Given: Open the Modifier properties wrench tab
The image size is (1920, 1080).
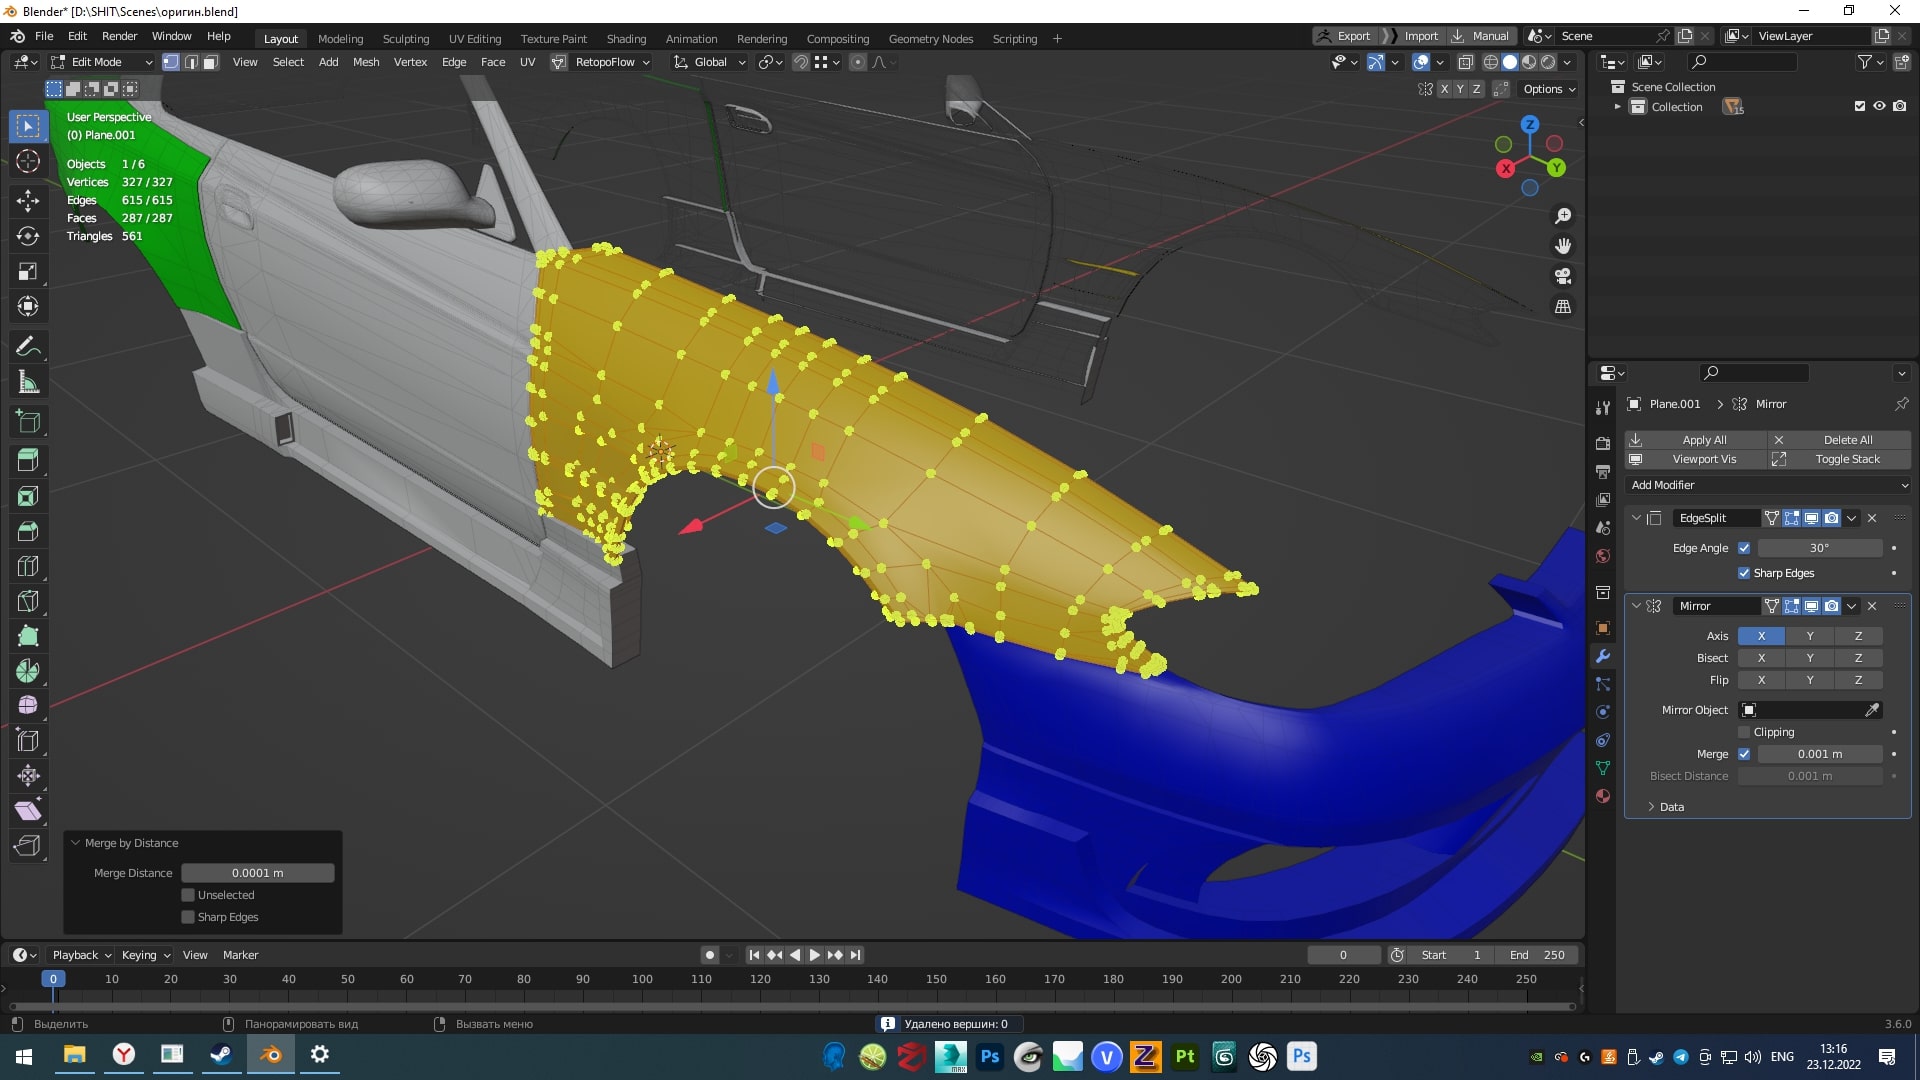Looking at the screenshot, I should pos(1603,656).
